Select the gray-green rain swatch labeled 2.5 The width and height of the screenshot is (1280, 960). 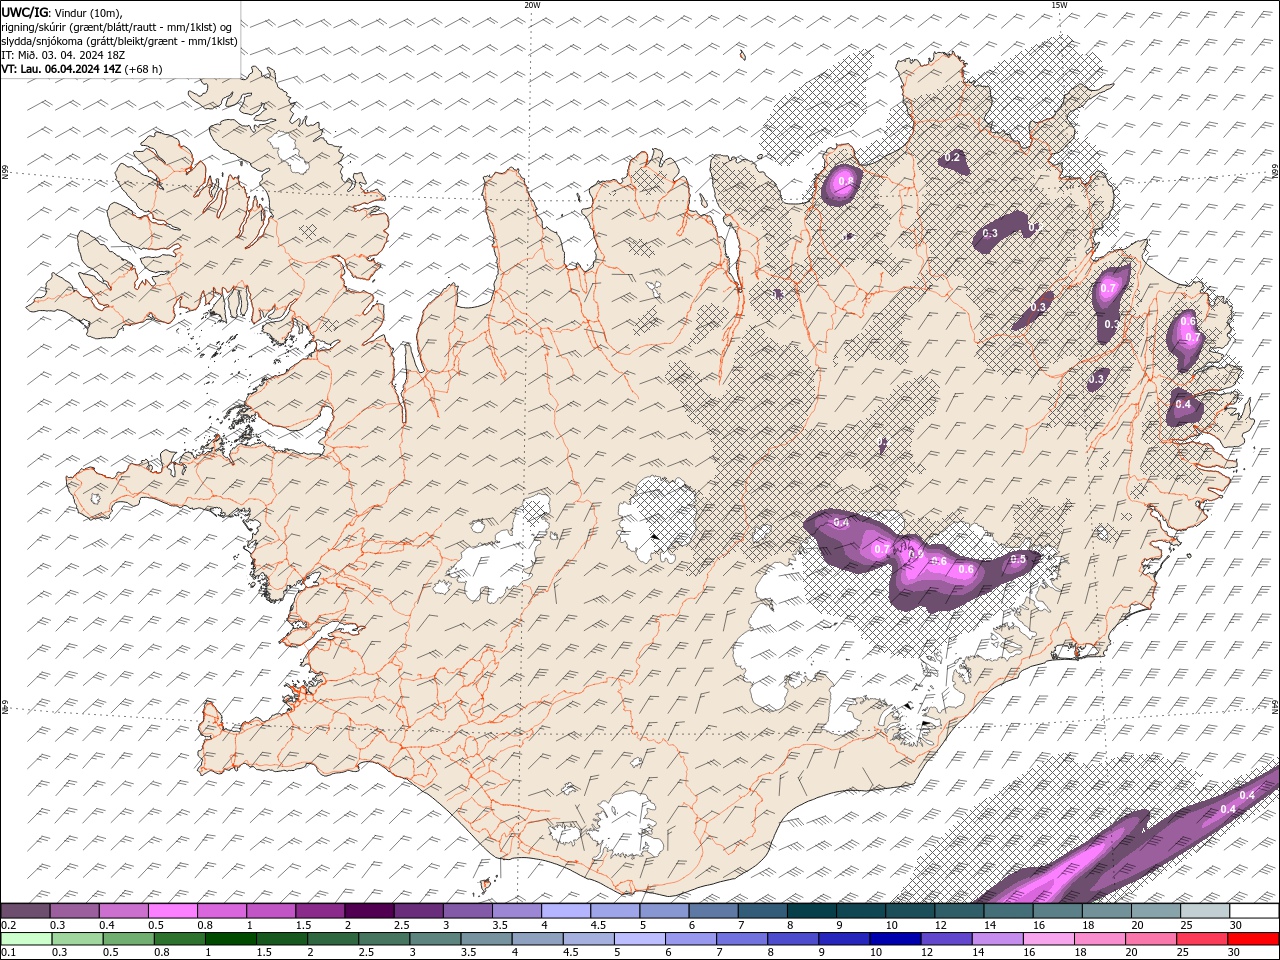pyautogui.click(x=383, y=939)
